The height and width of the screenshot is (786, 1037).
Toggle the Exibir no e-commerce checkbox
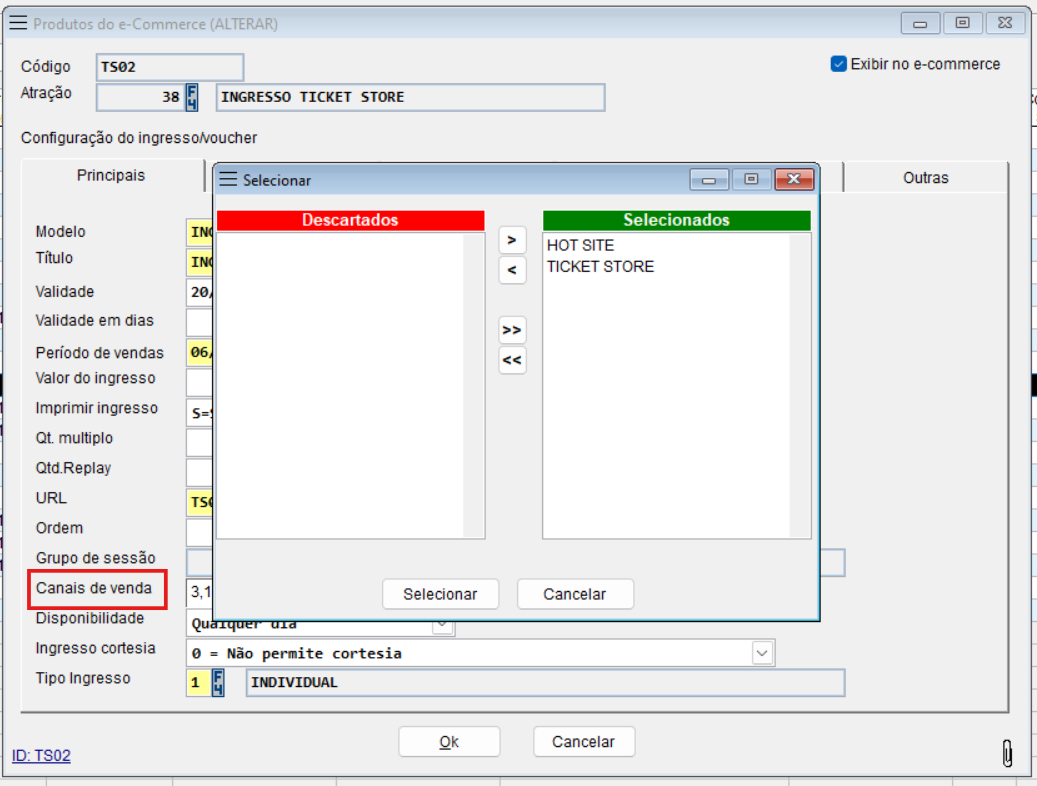point(839,64)
